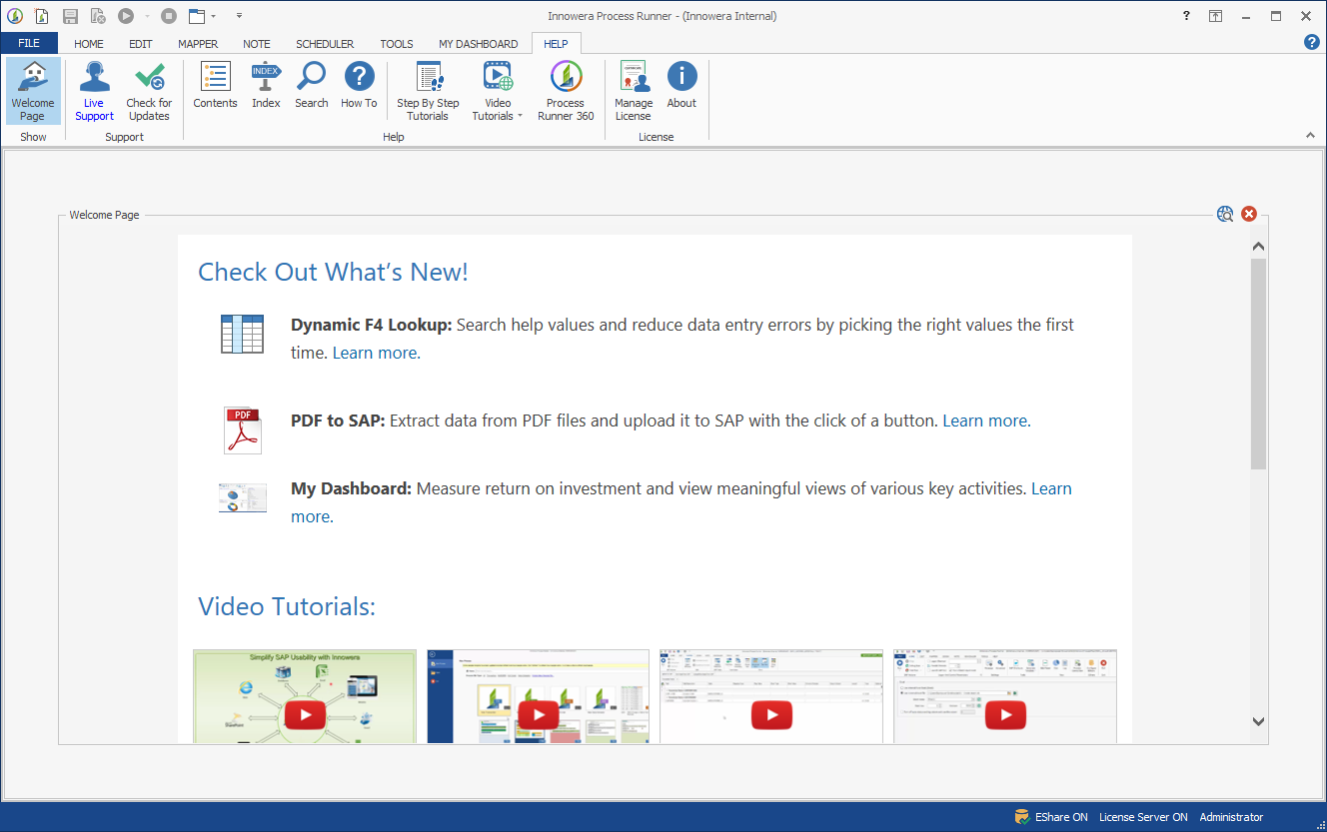Show the About information
This screenshot has height=832, width=1327.
click(x=681, y=87)
